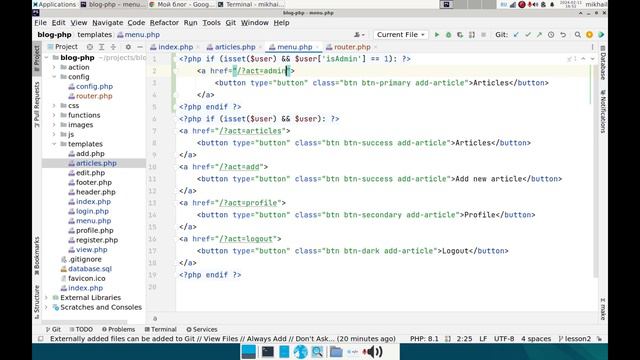Select login.php in the project tree
The height and width of the screenshot is (360, 640).
pyautogui.click(x=92, y=211)
